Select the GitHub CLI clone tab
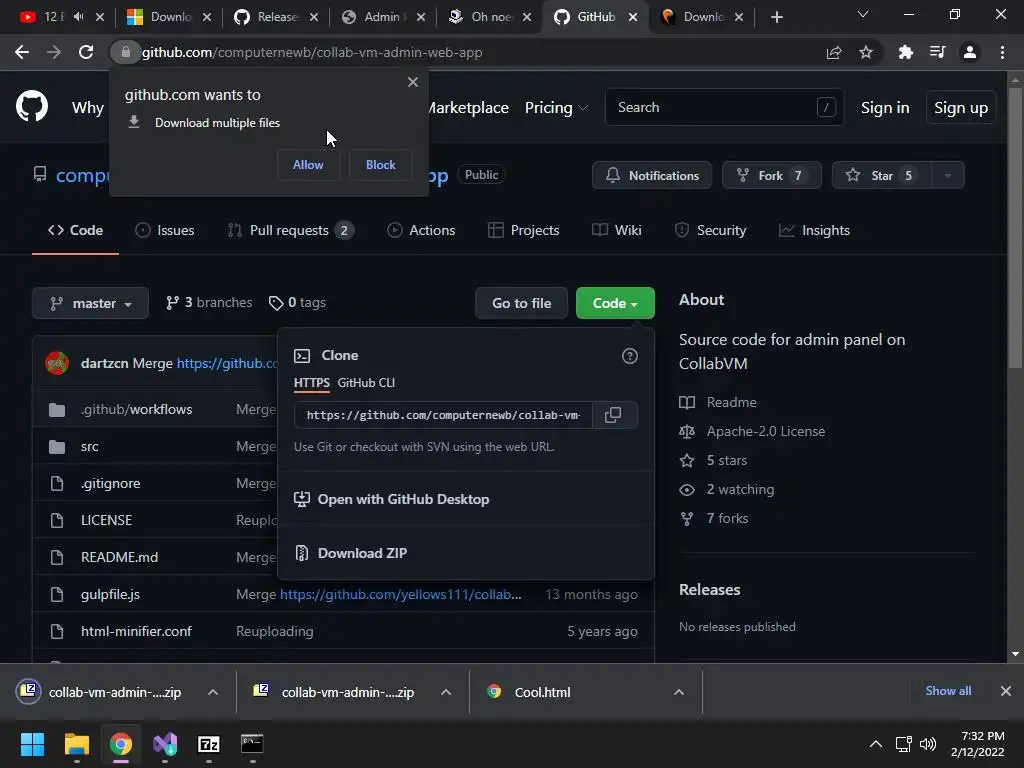This screenshot has height=768, width=1024. tap(366, 383)
